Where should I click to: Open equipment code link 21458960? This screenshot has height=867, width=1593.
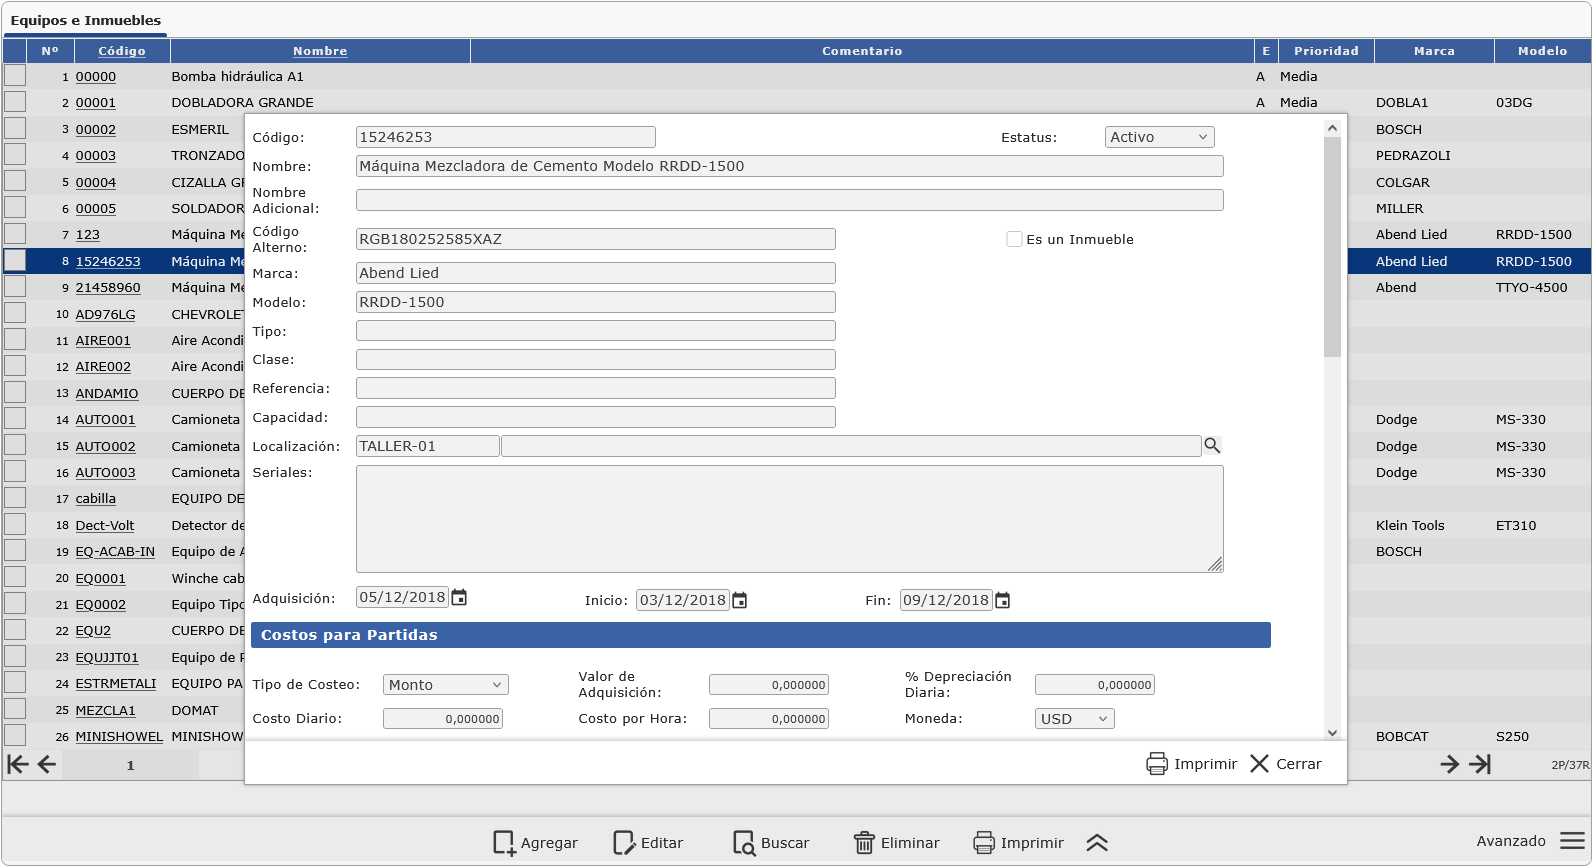coord(108,287)
